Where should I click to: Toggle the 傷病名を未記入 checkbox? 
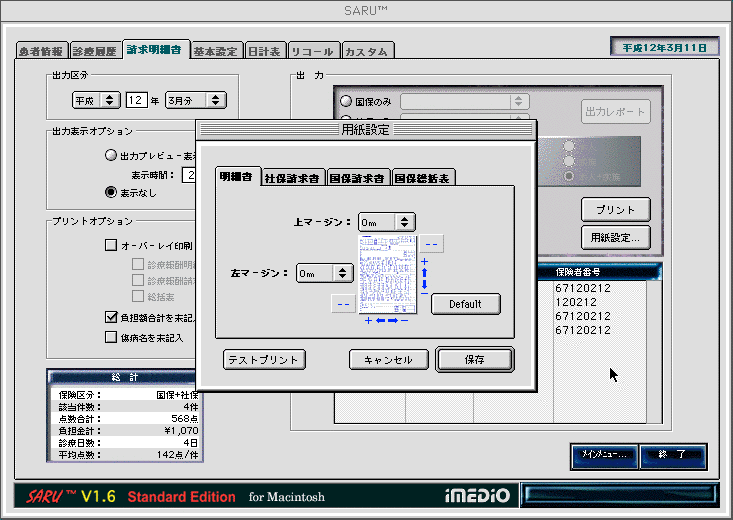111,337
